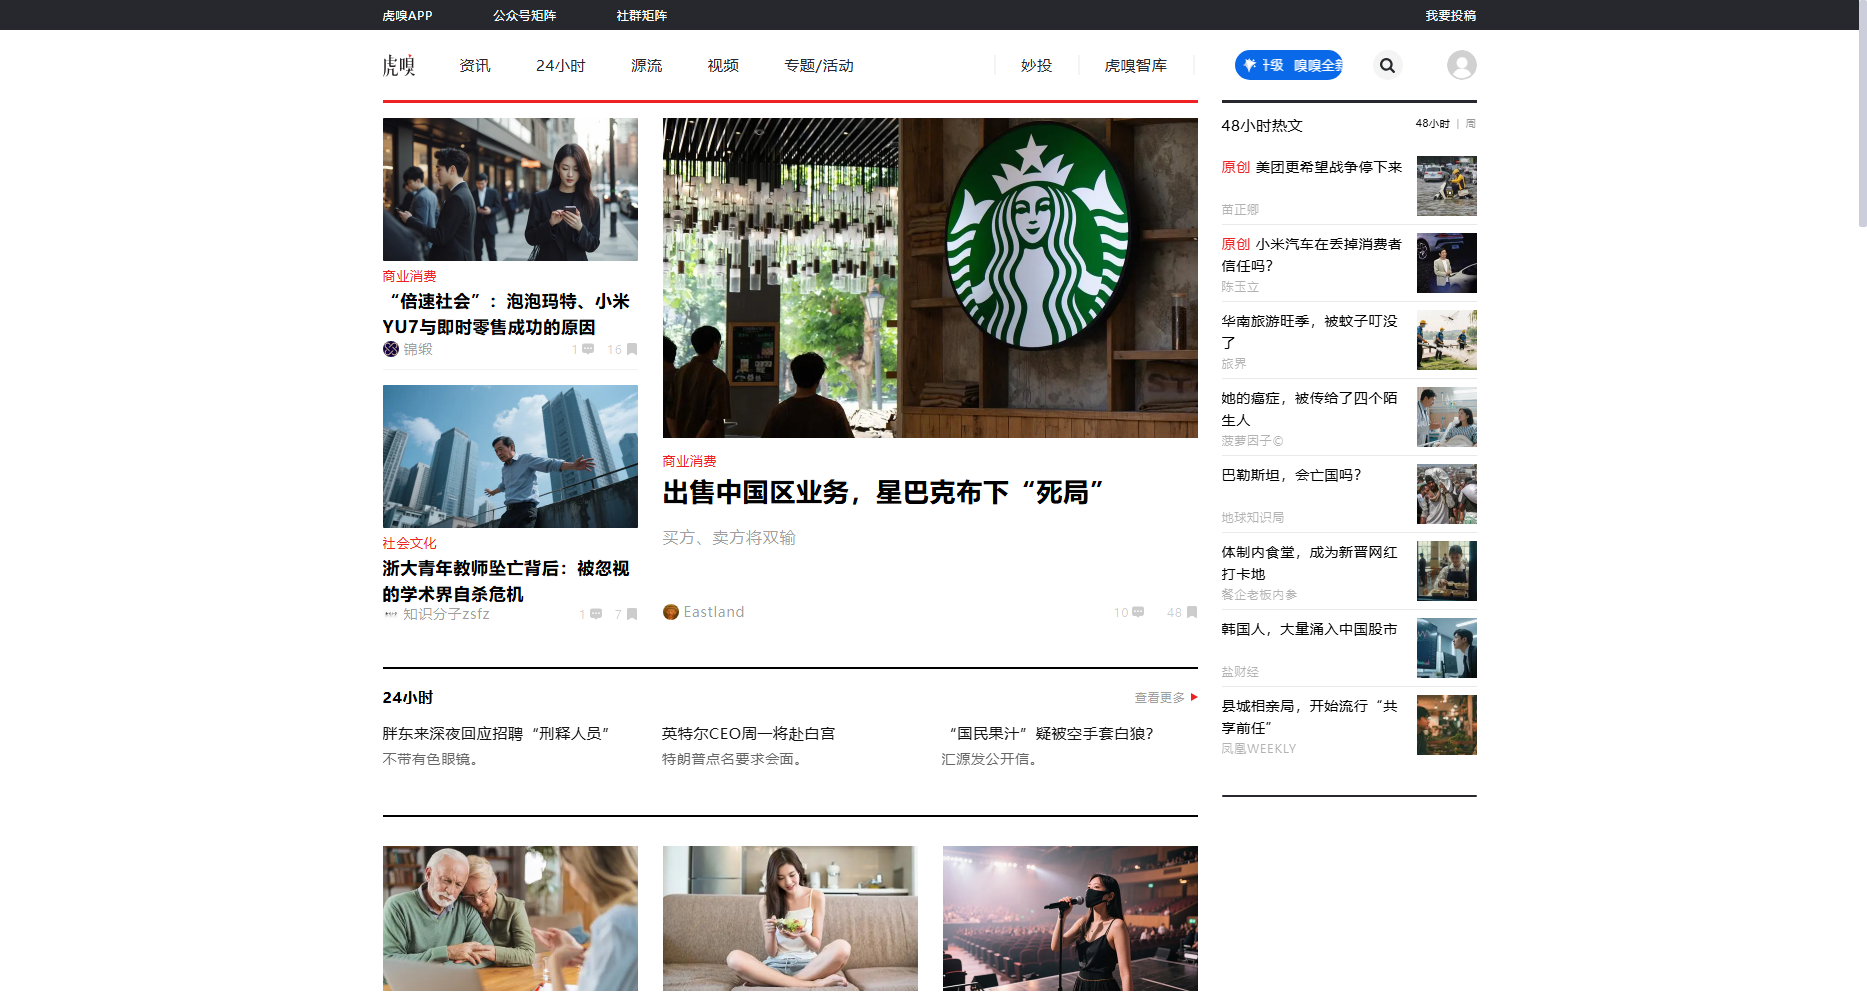Open 视频 navigation tab
The image size is (1867, 999).
723,65
